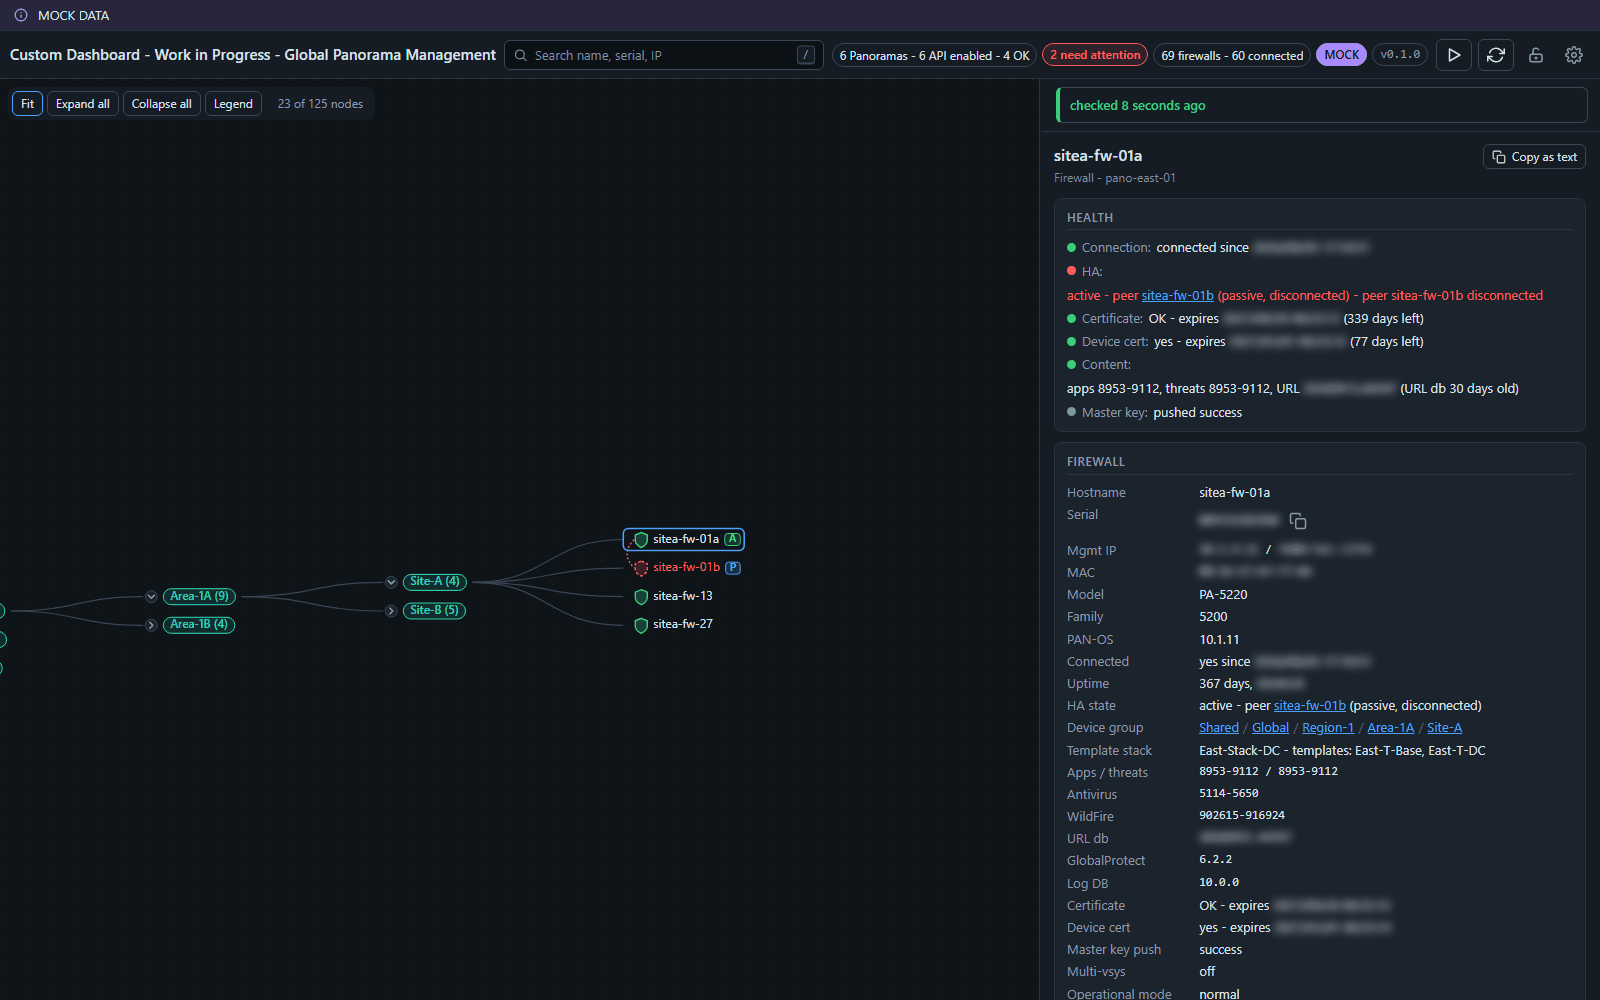Collapse the Area-1A node chevron

(151, 597)
